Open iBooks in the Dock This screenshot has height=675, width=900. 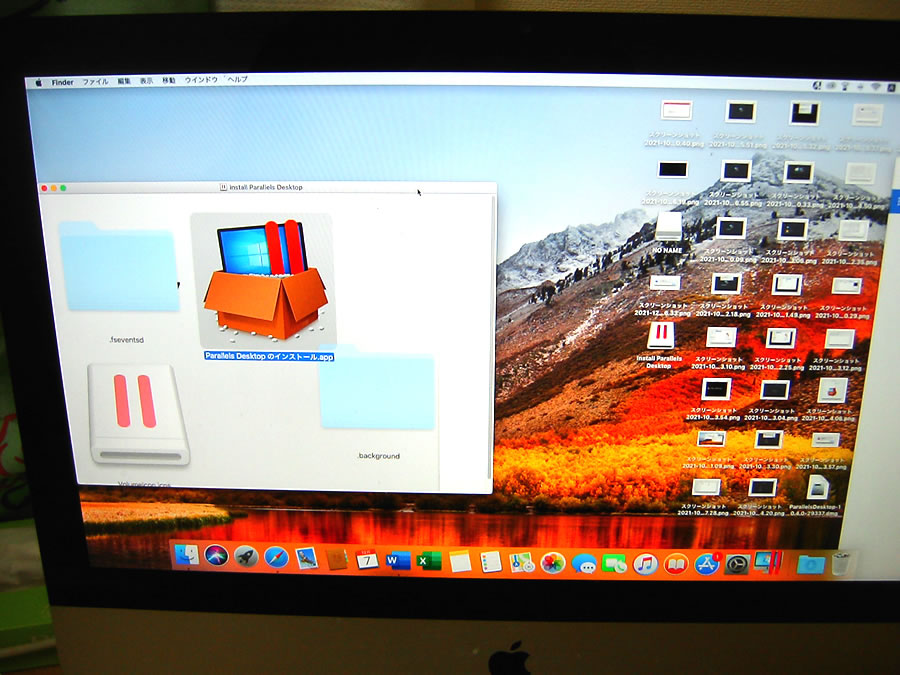(676, 565)
